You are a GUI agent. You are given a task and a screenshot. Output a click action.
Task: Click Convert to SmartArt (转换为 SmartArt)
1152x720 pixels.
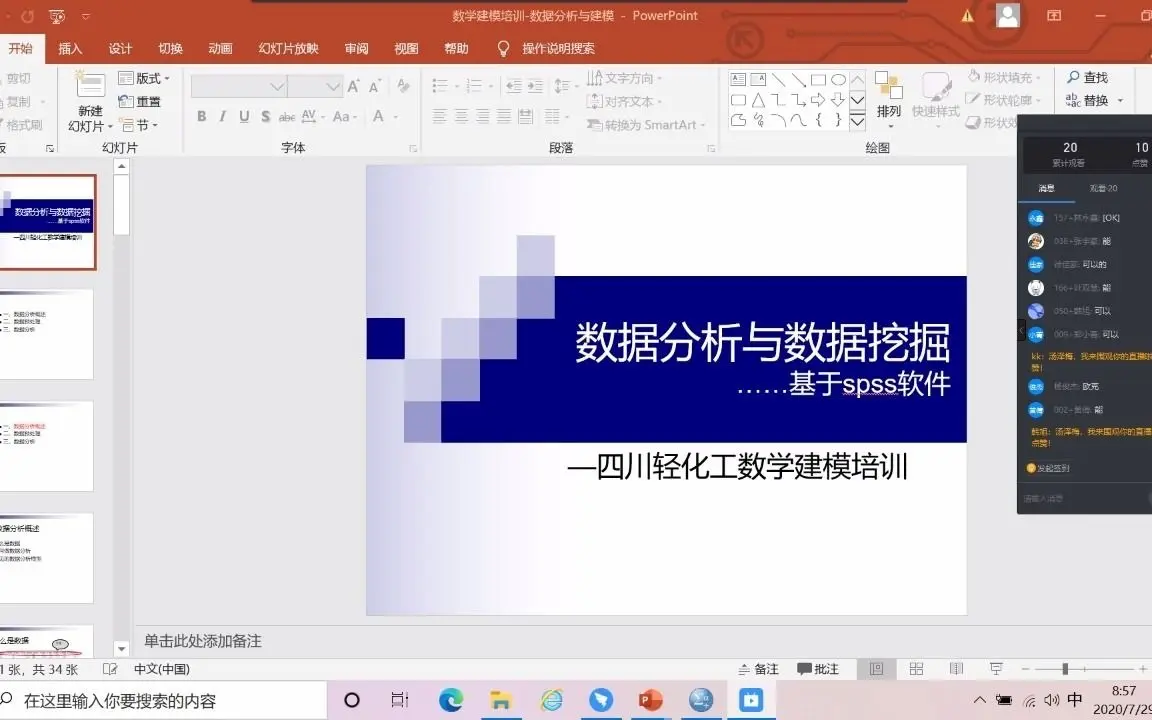click(647, 125)
